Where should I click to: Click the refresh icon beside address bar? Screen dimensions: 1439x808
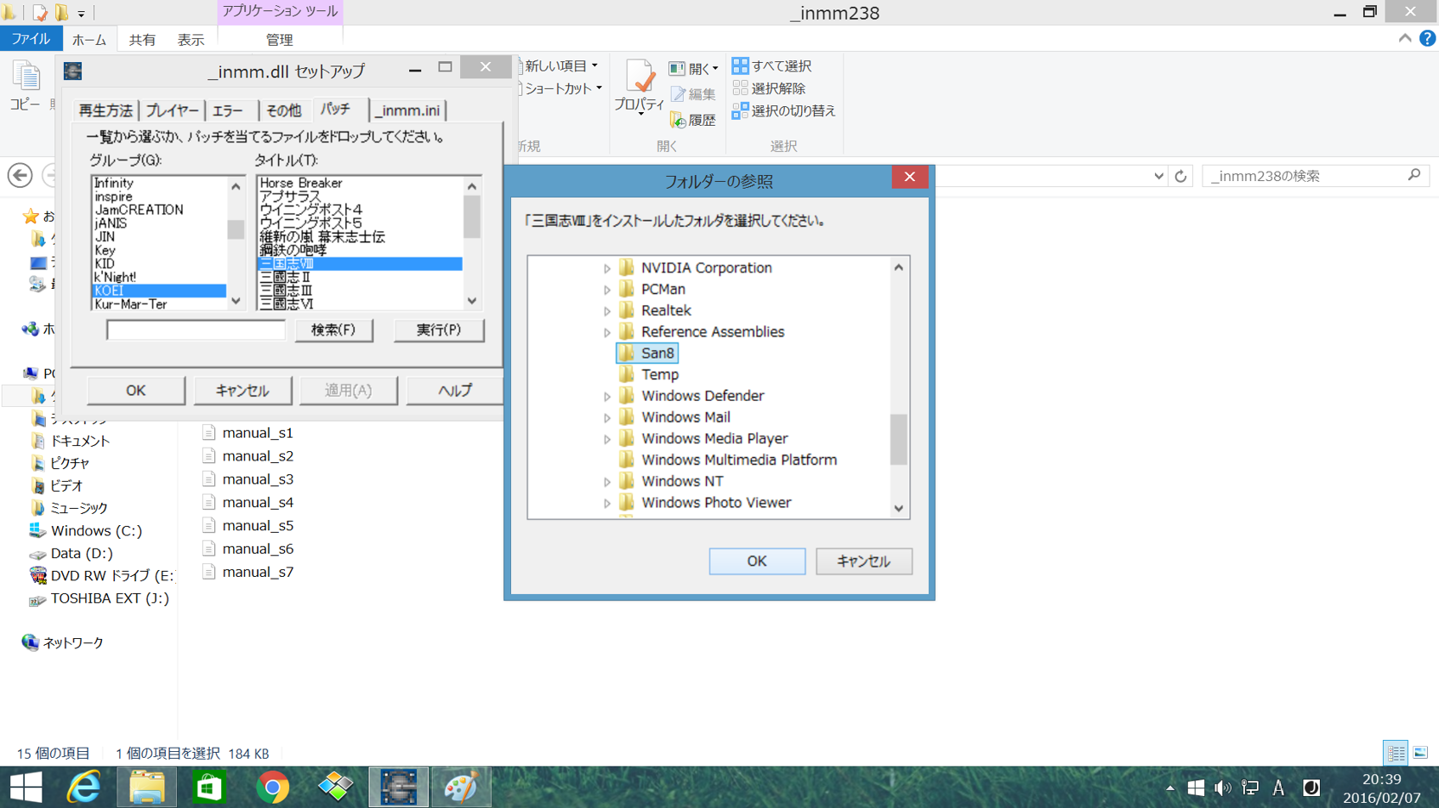click(1181, 176)
